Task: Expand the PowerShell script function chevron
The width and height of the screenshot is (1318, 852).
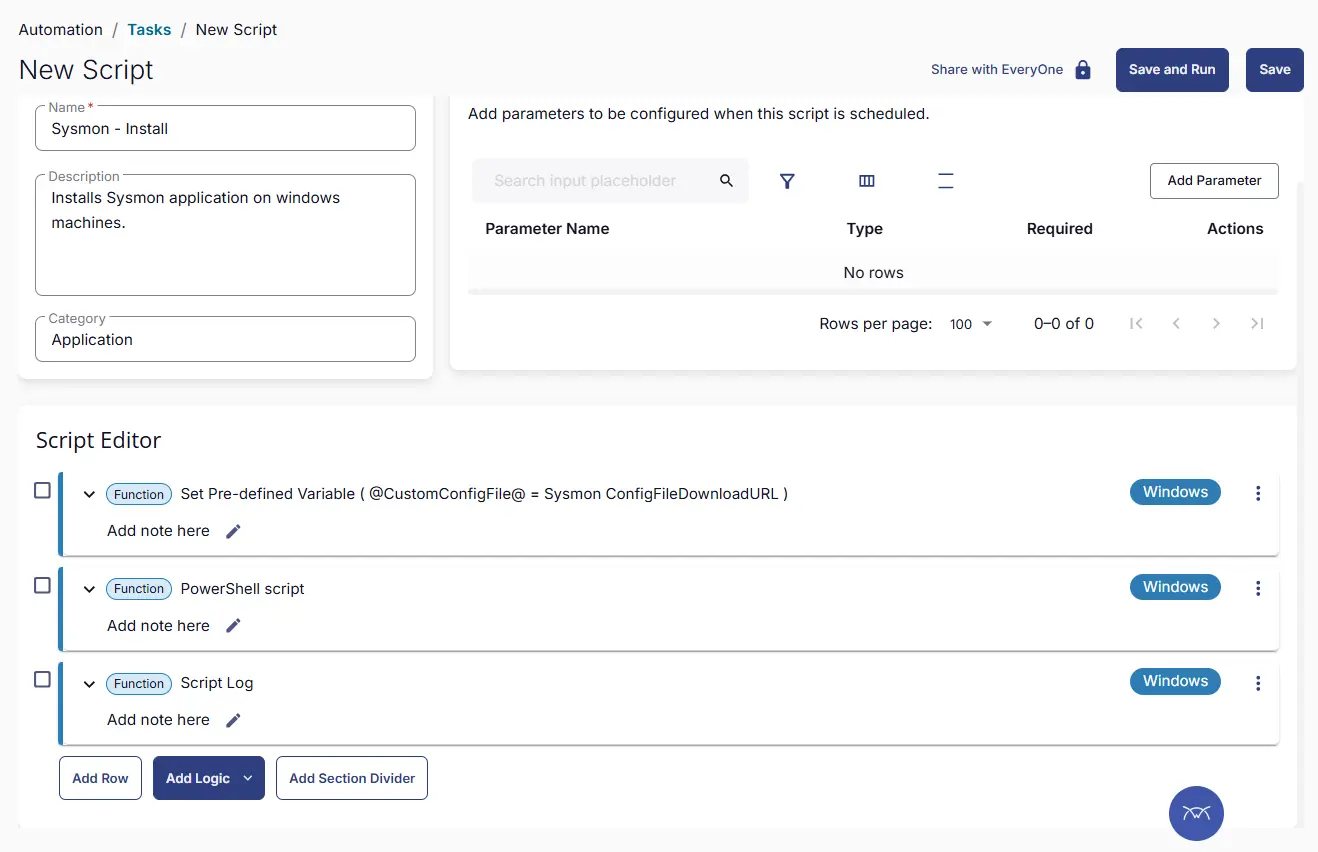Action: tap(89, 589)
